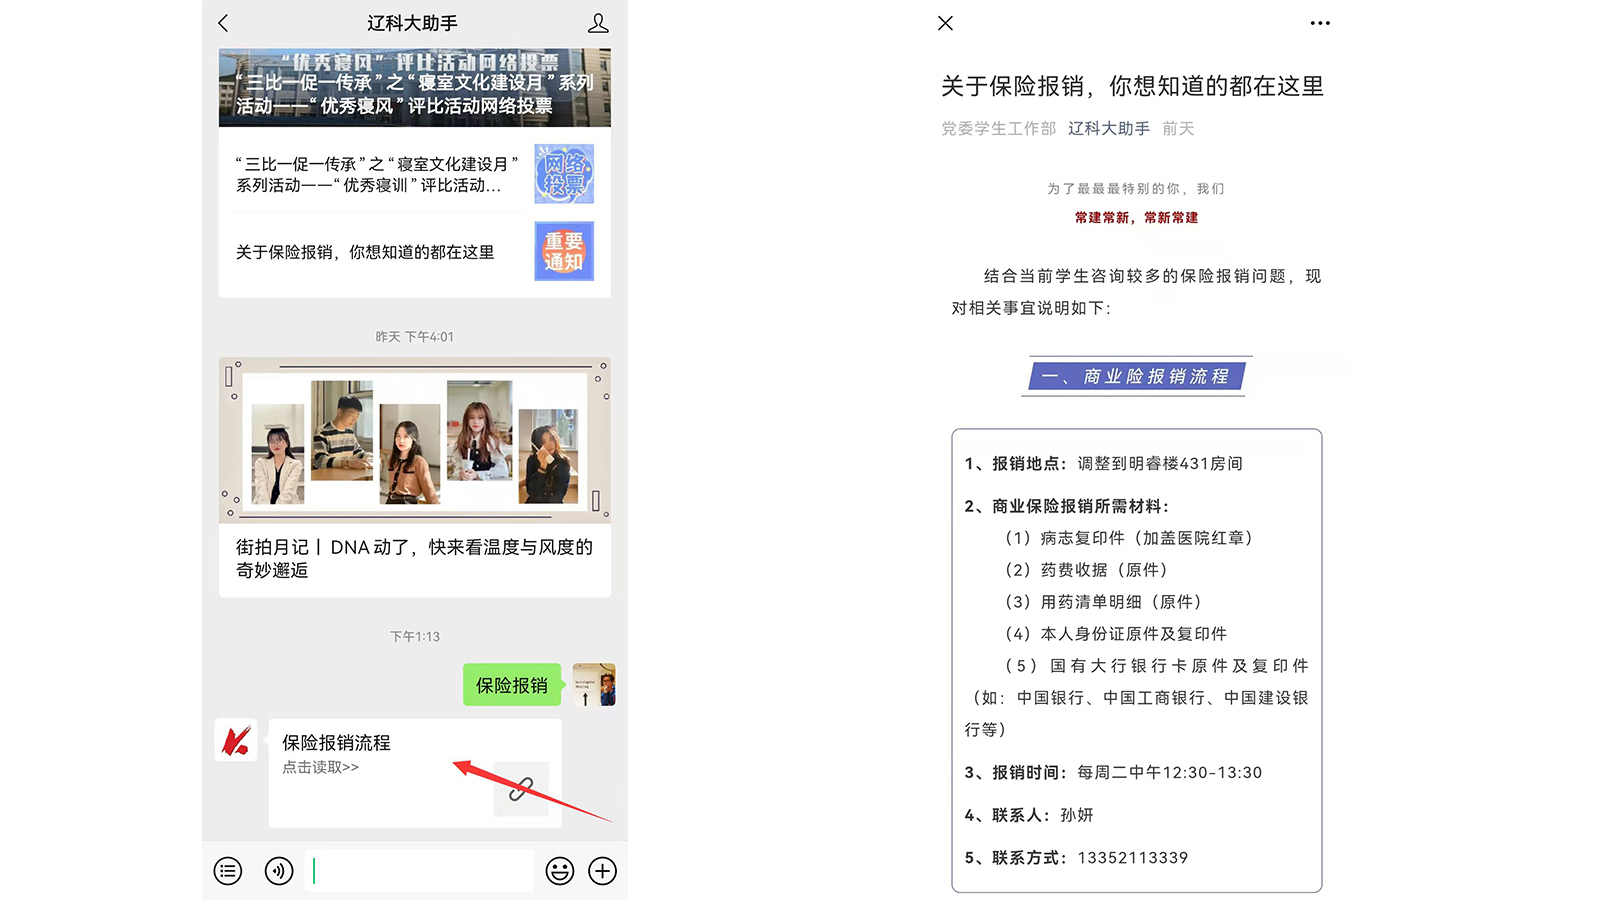
Task: Open the account profile icon
Action: [598, 23]
